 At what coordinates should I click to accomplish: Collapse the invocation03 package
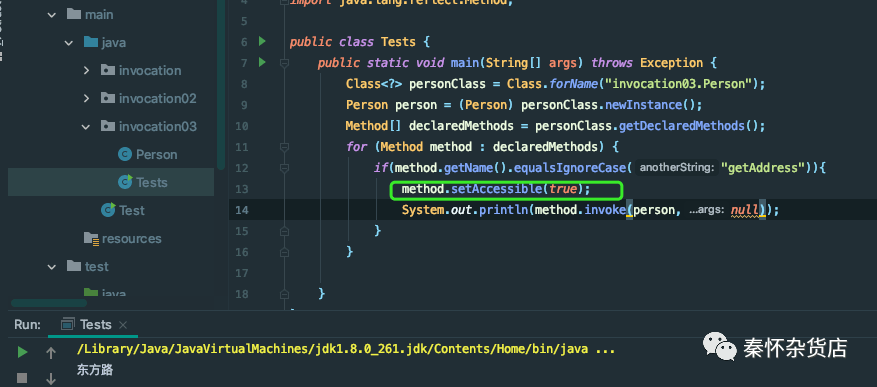86,127
